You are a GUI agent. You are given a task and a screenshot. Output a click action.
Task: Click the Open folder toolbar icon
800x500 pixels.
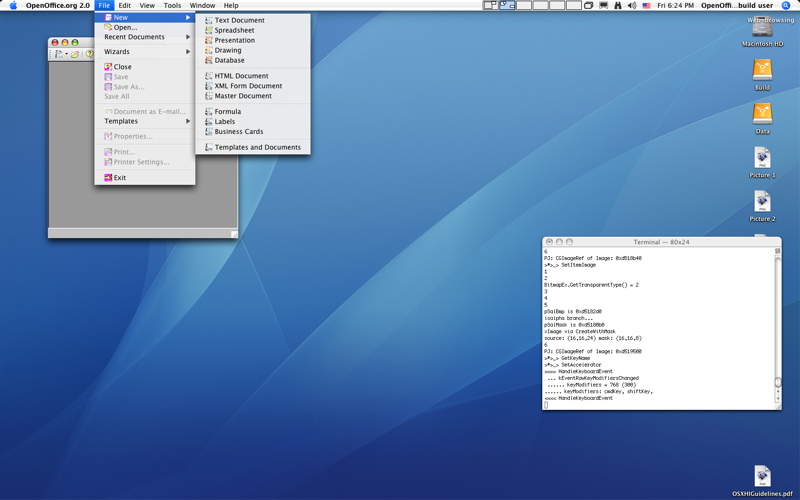pyautogui.click(x=75, y=54)
